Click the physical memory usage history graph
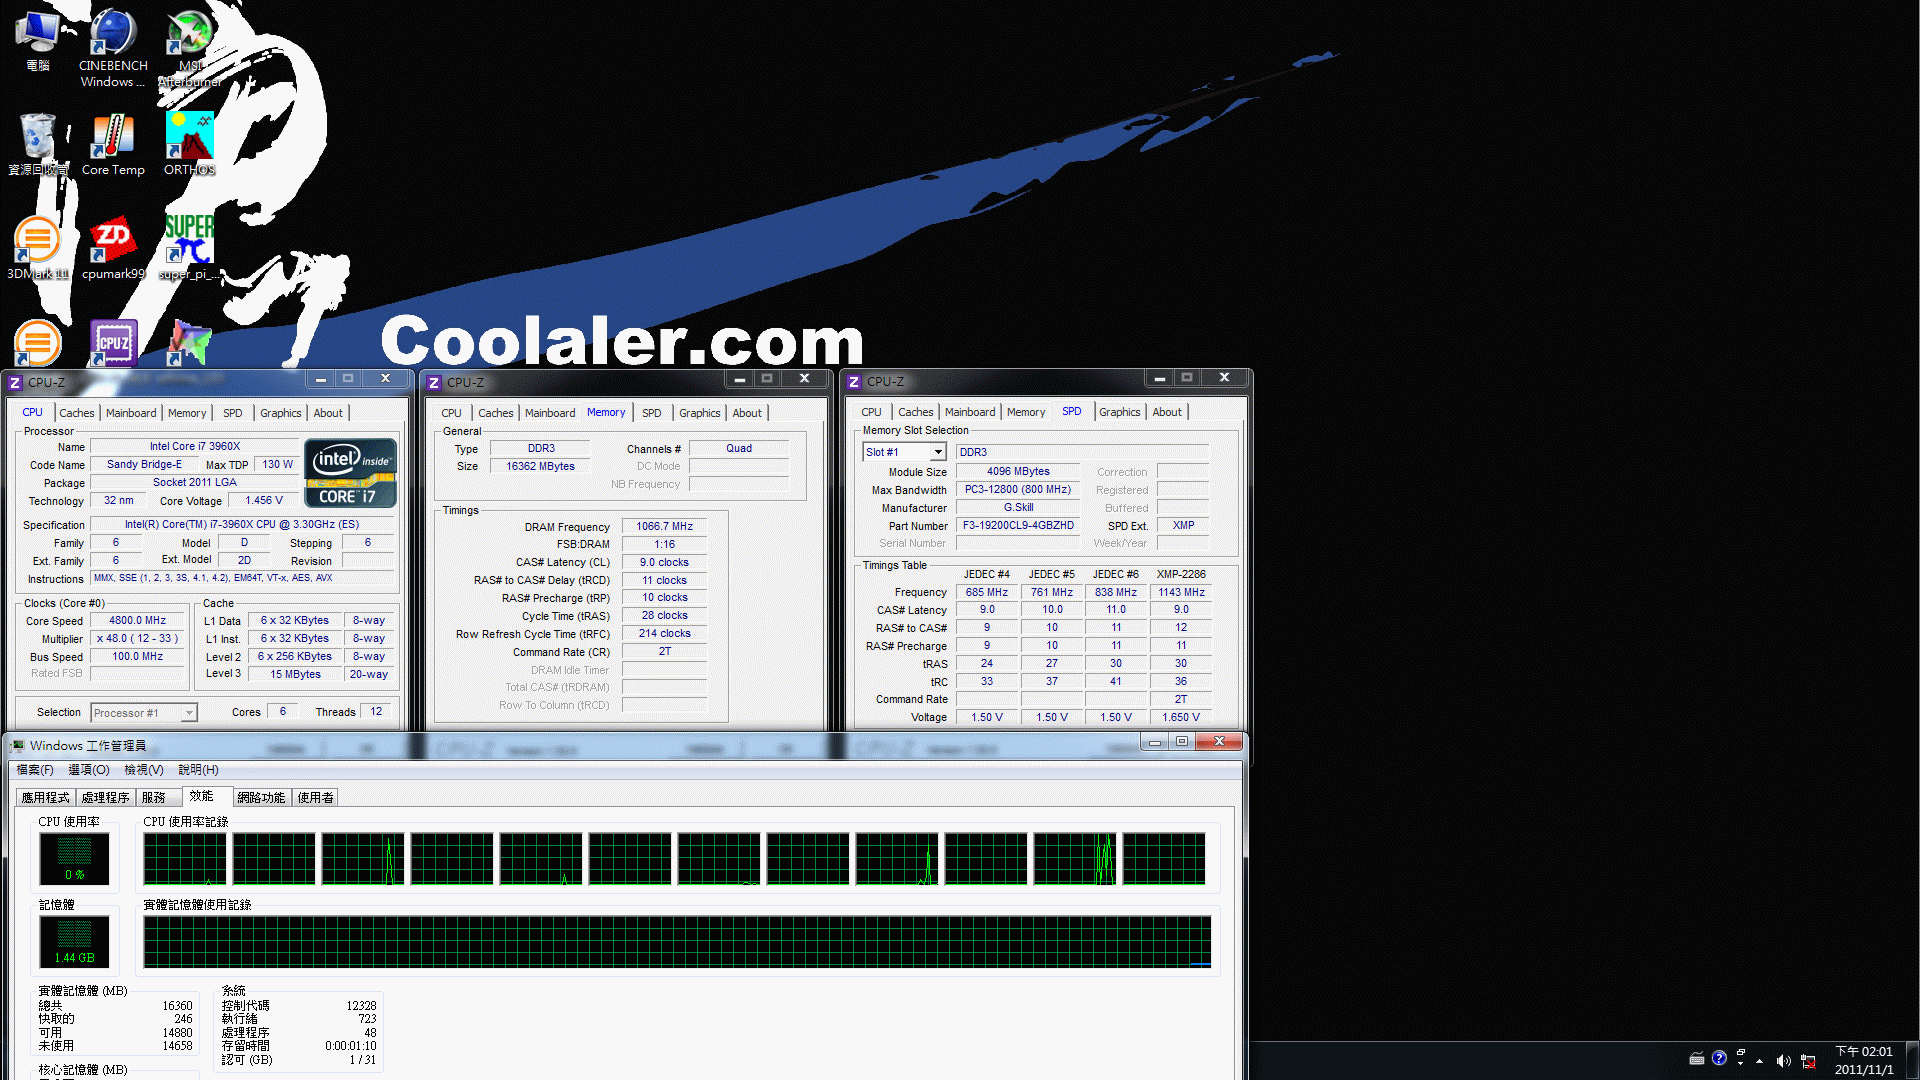 (x=677, y=942)
